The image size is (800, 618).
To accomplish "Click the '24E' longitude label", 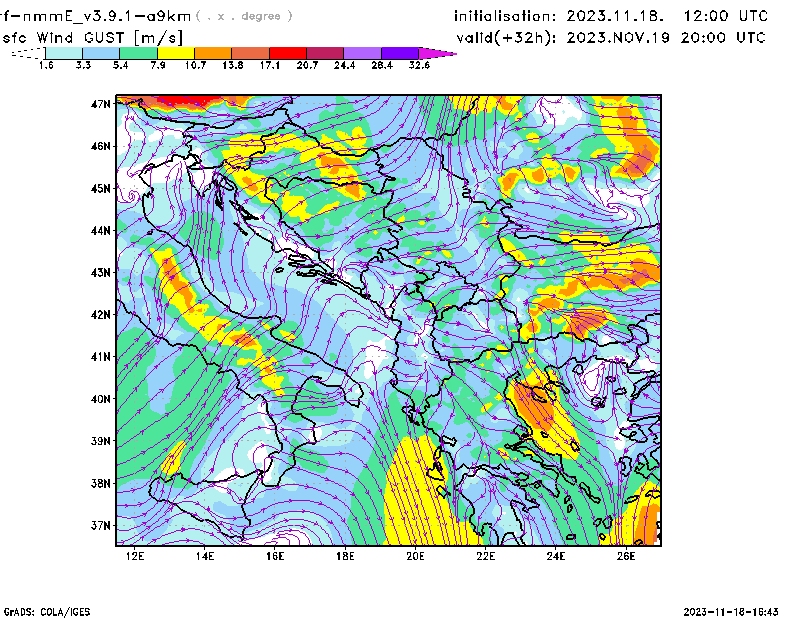I will 556,556.
